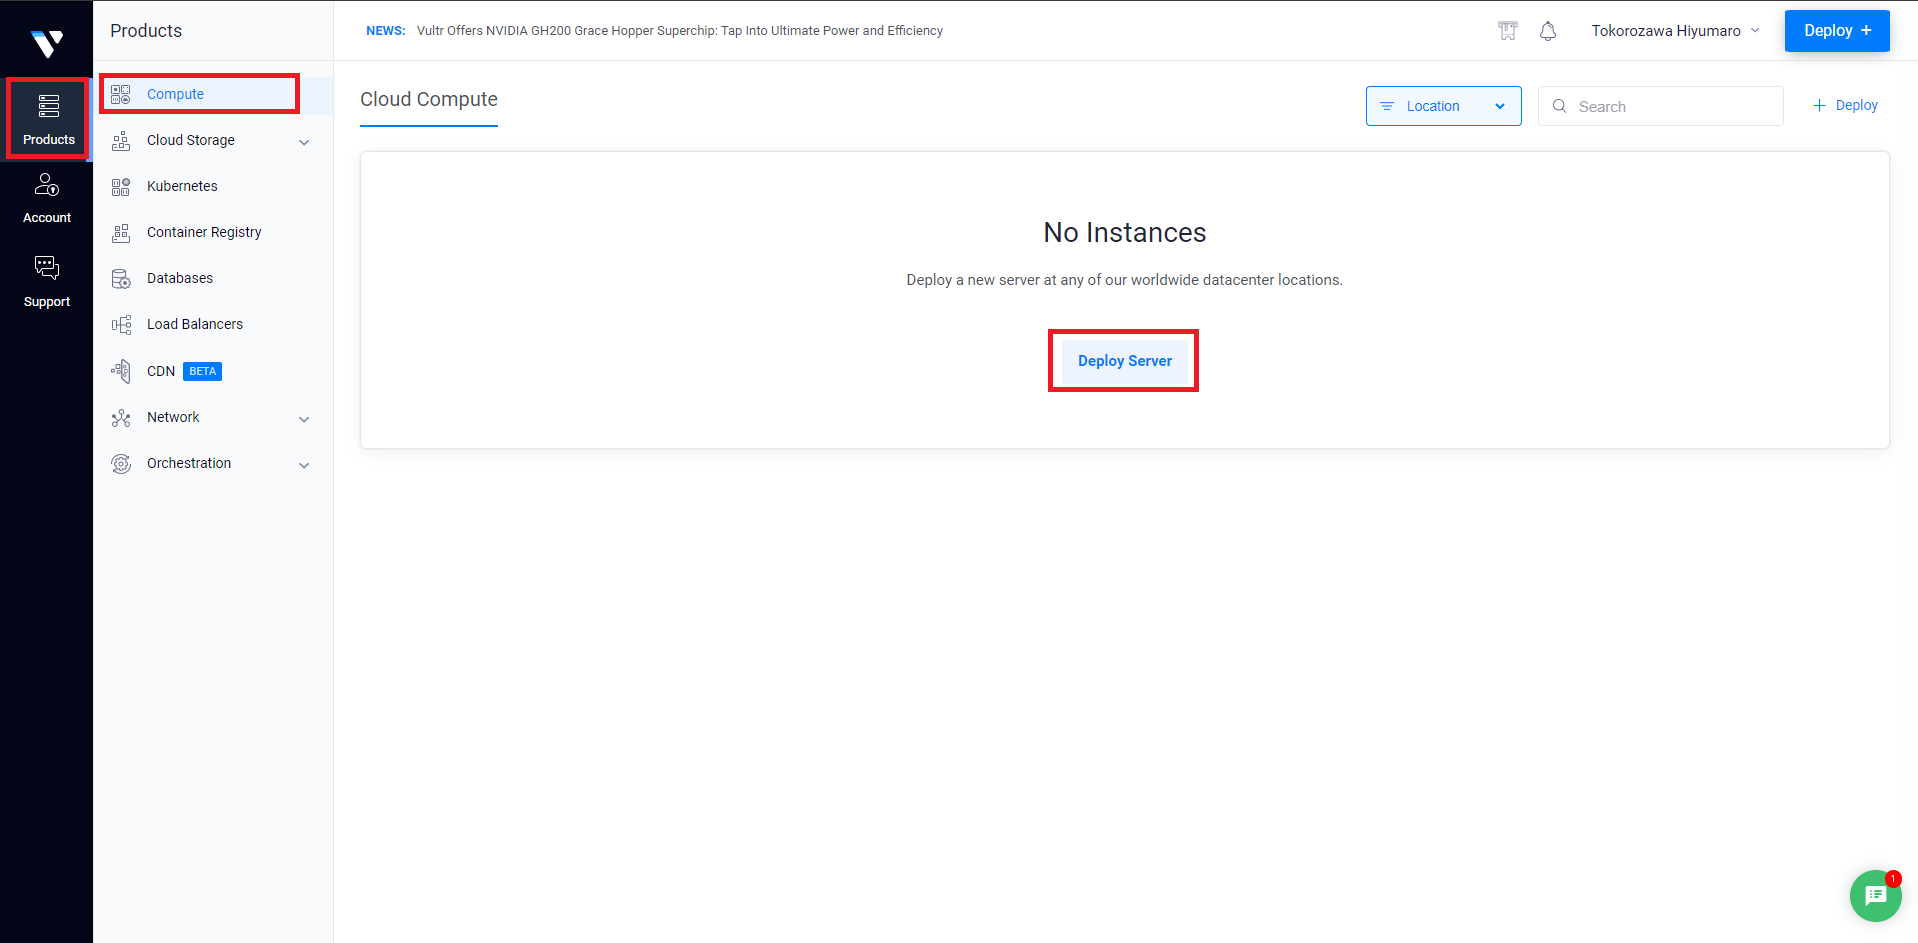The width and height of the screenshot is (1918, 943).
Task: Open the Tokorozawa Hiyumaro account dropdown
Action: [1675, 31]
